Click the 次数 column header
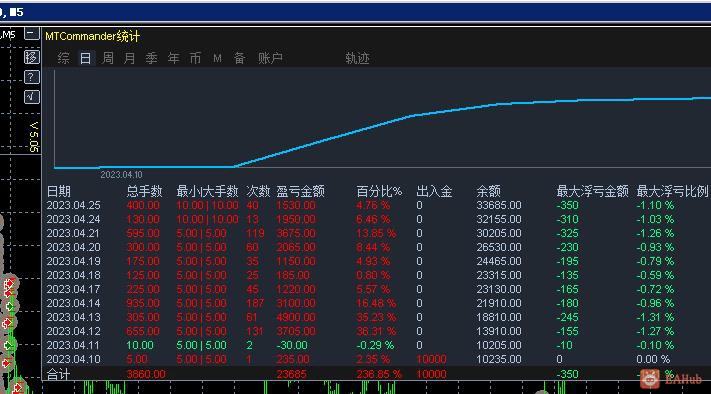Image resolution: width=711 pixels, height=394 pixels. coord(258,191)
